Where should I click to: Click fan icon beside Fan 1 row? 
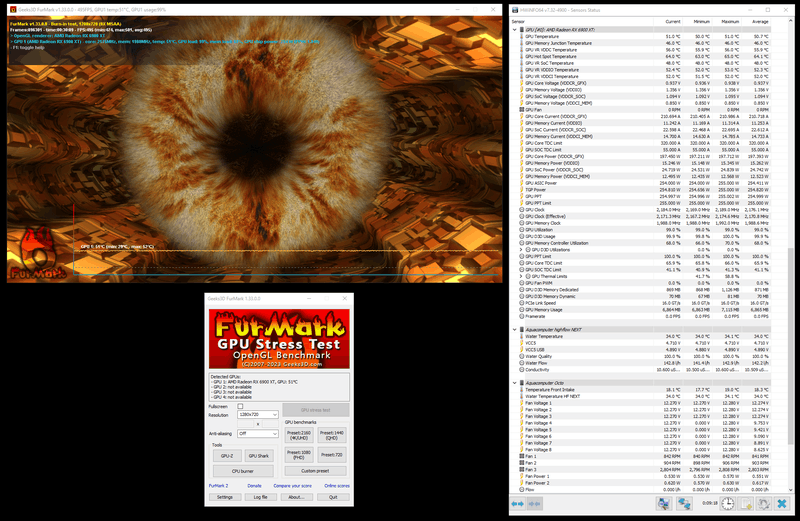click(521, 456)
